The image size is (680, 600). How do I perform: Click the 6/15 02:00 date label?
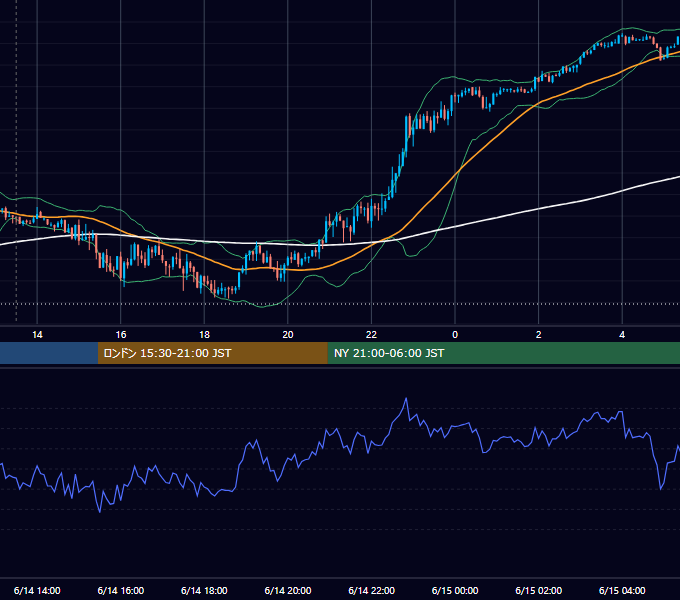click(539, 590)
